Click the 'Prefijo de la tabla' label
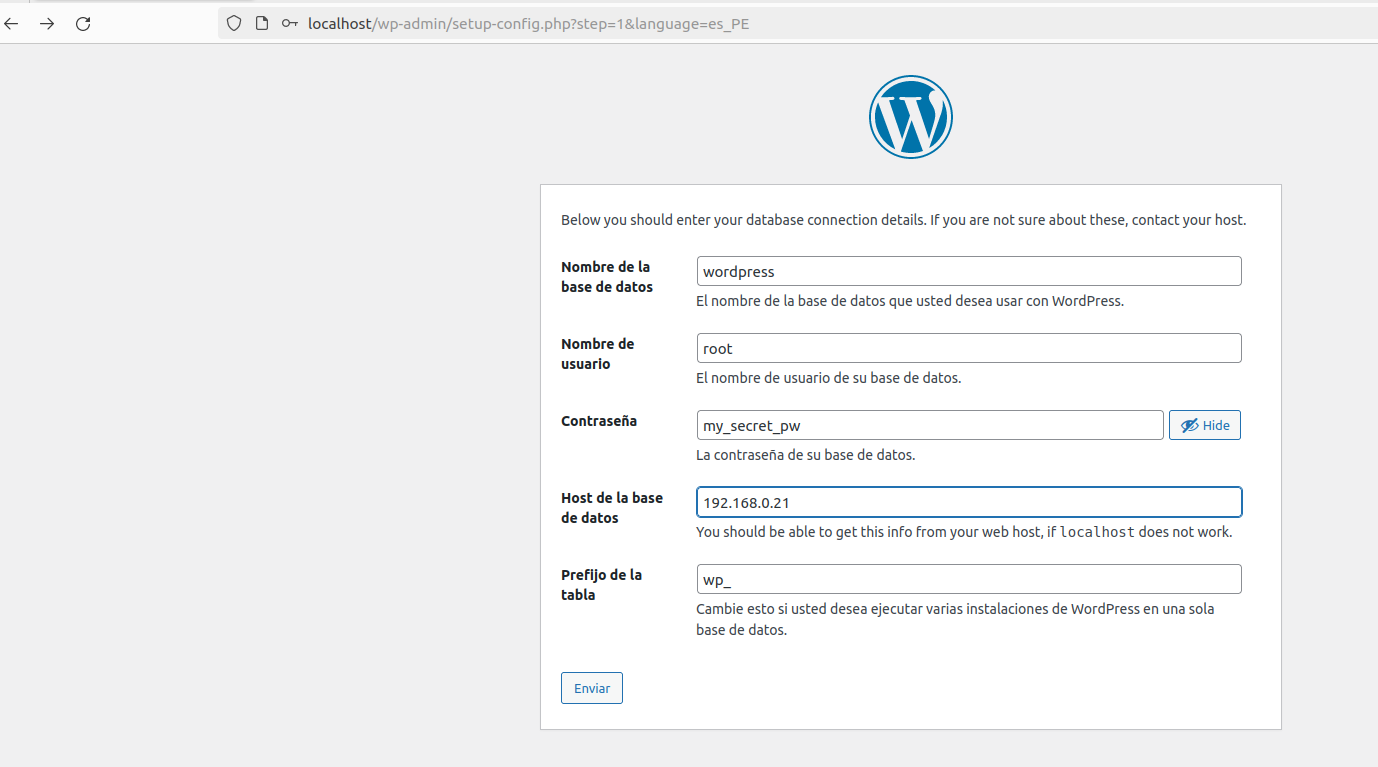The image size is (1378, 767). (602, 585)
